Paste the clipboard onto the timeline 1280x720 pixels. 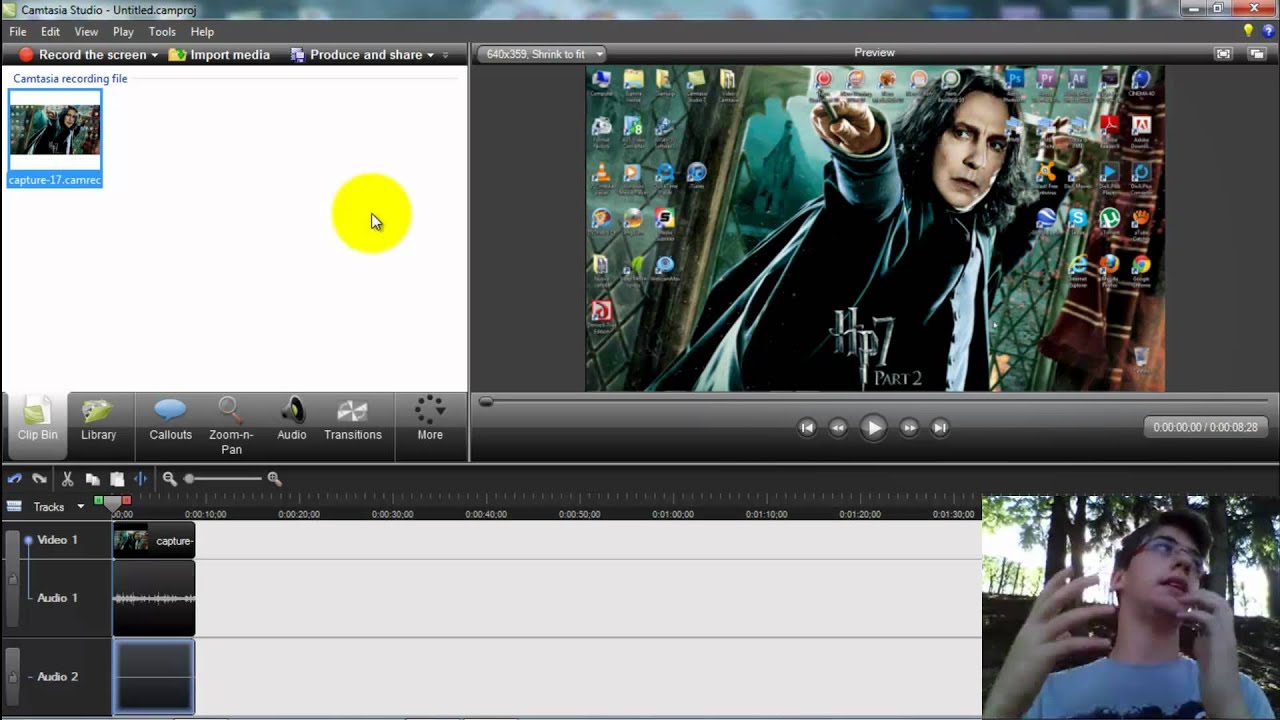coord(116,479)
